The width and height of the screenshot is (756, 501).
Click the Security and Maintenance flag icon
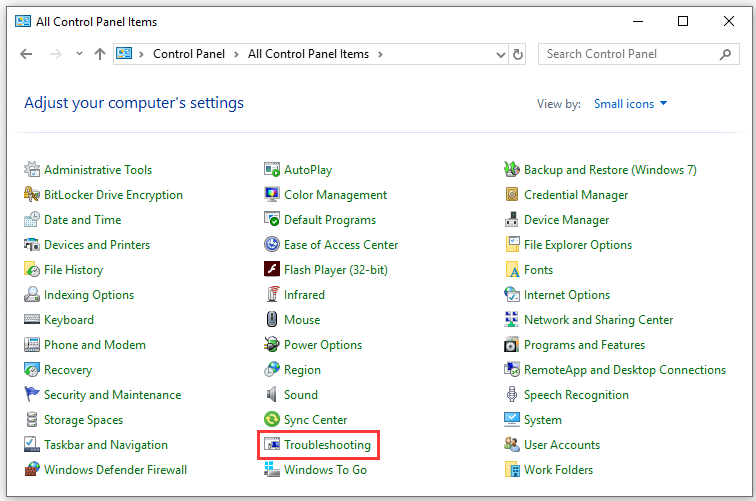32,394
